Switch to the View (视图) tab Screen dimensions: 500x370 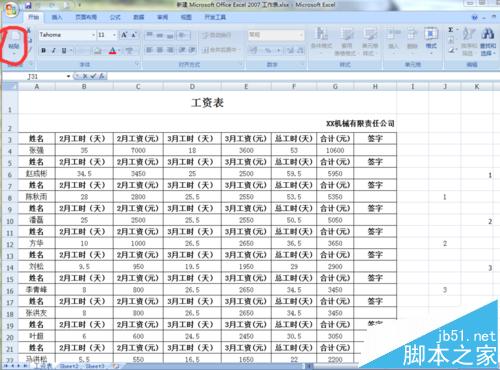pos(186,17)
